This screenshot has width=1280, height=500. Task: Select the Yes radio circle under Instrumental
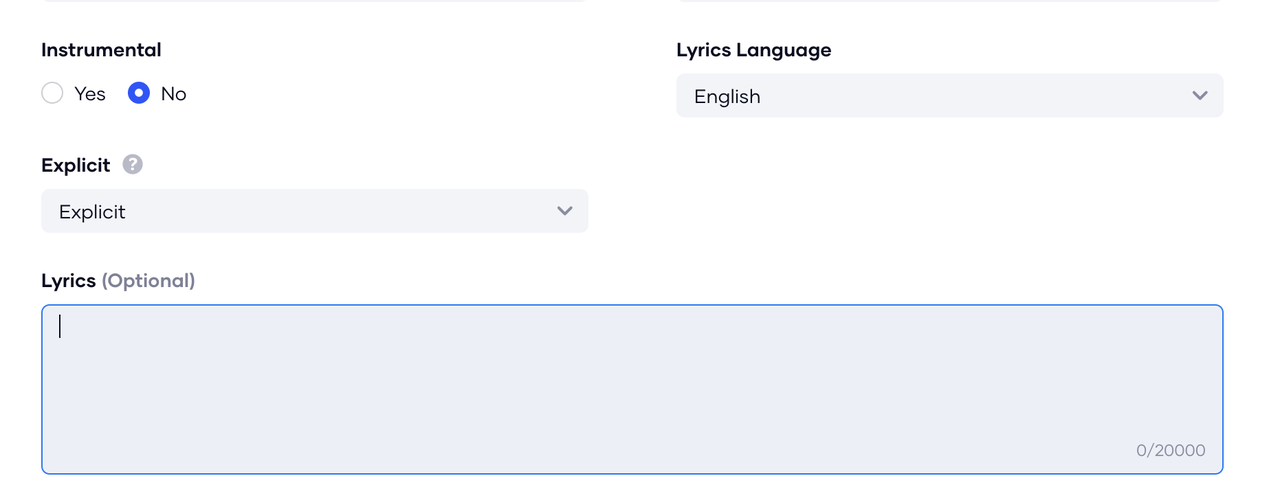coord(52,93)
